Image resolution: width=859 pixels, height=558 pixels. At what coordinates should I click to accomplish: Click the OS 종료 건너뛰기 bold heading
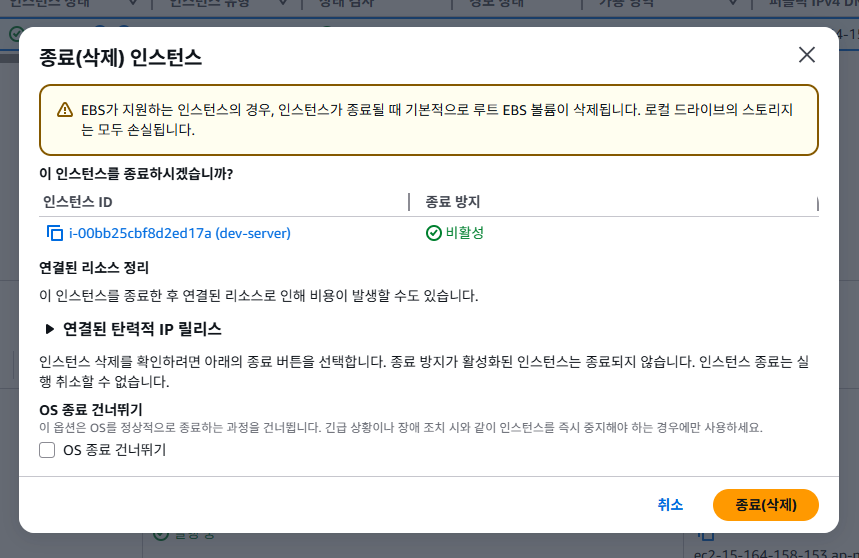91,410
